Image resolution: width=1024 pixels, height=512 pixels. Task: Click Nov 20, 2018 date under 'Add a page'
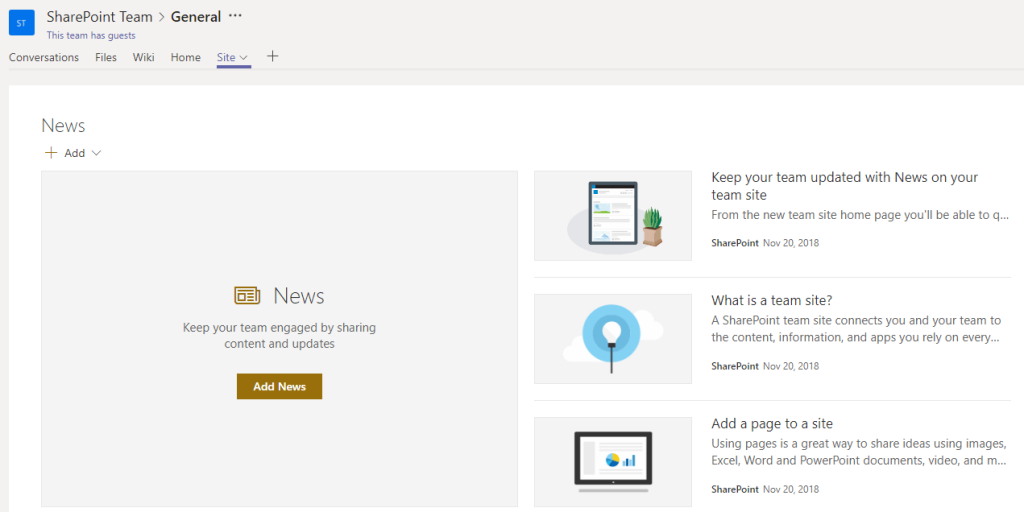click(x=791, y=489)
